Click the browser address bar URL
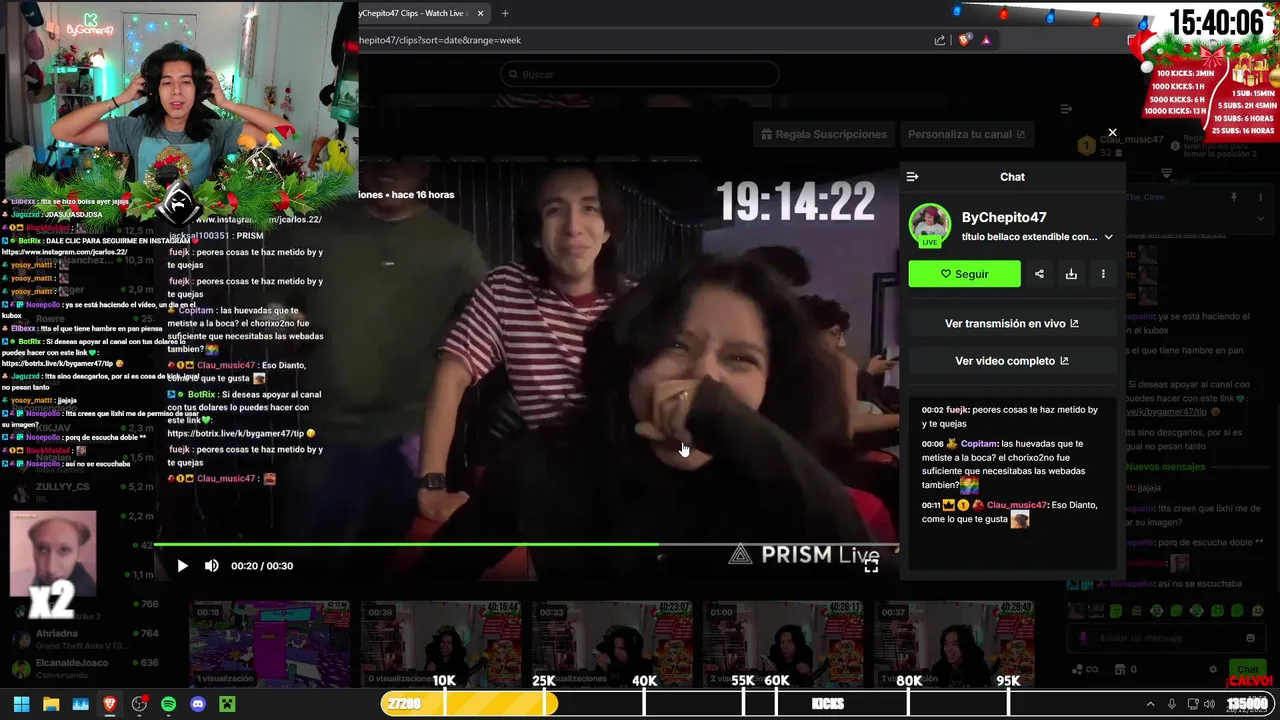The height and width of the screenshot is (720, 1280). click(x=440, y=40)
